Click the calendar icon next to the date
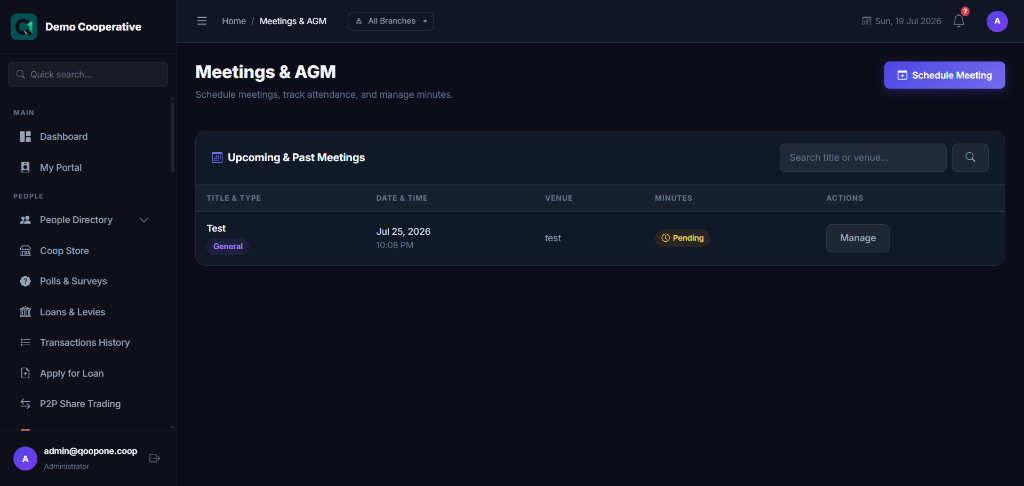The width and height of the screenshot is (1024, 486). (x=867, y=21)
